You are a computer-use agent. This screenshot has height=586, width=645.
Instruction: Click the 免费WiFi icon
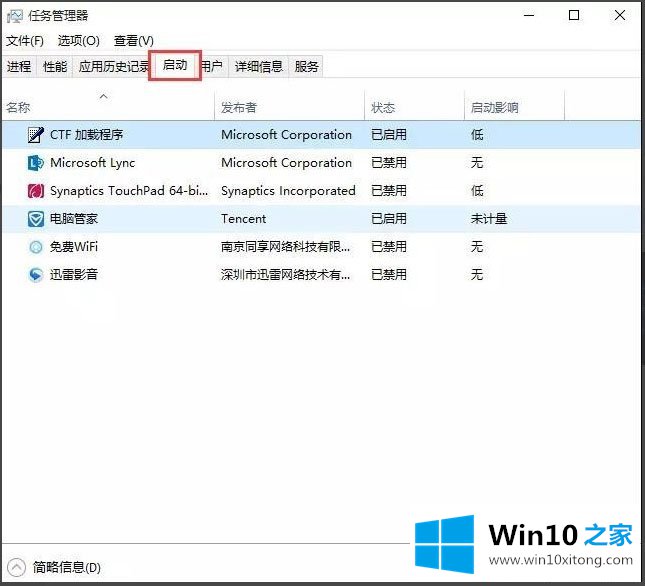tap(36, 247)
